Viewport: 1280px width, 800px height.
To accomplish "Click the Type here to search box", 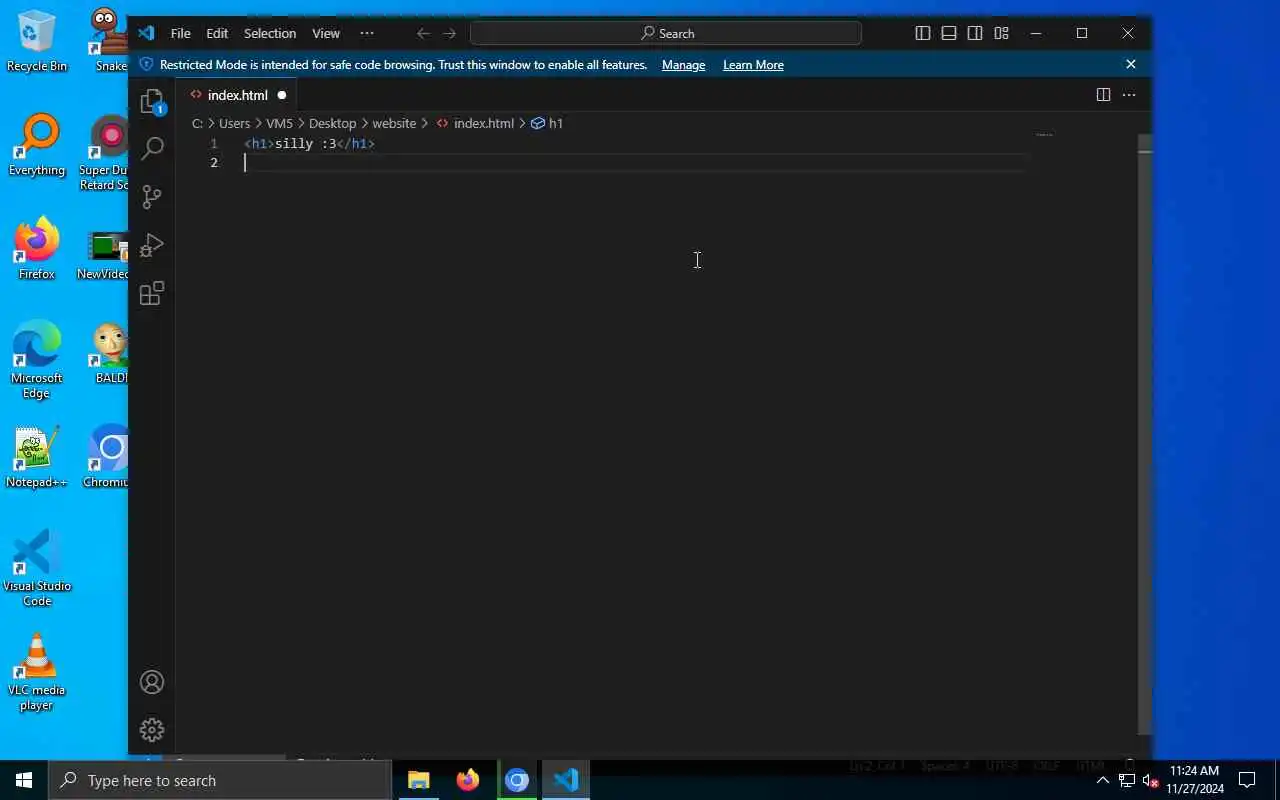I will coord(219,780).
